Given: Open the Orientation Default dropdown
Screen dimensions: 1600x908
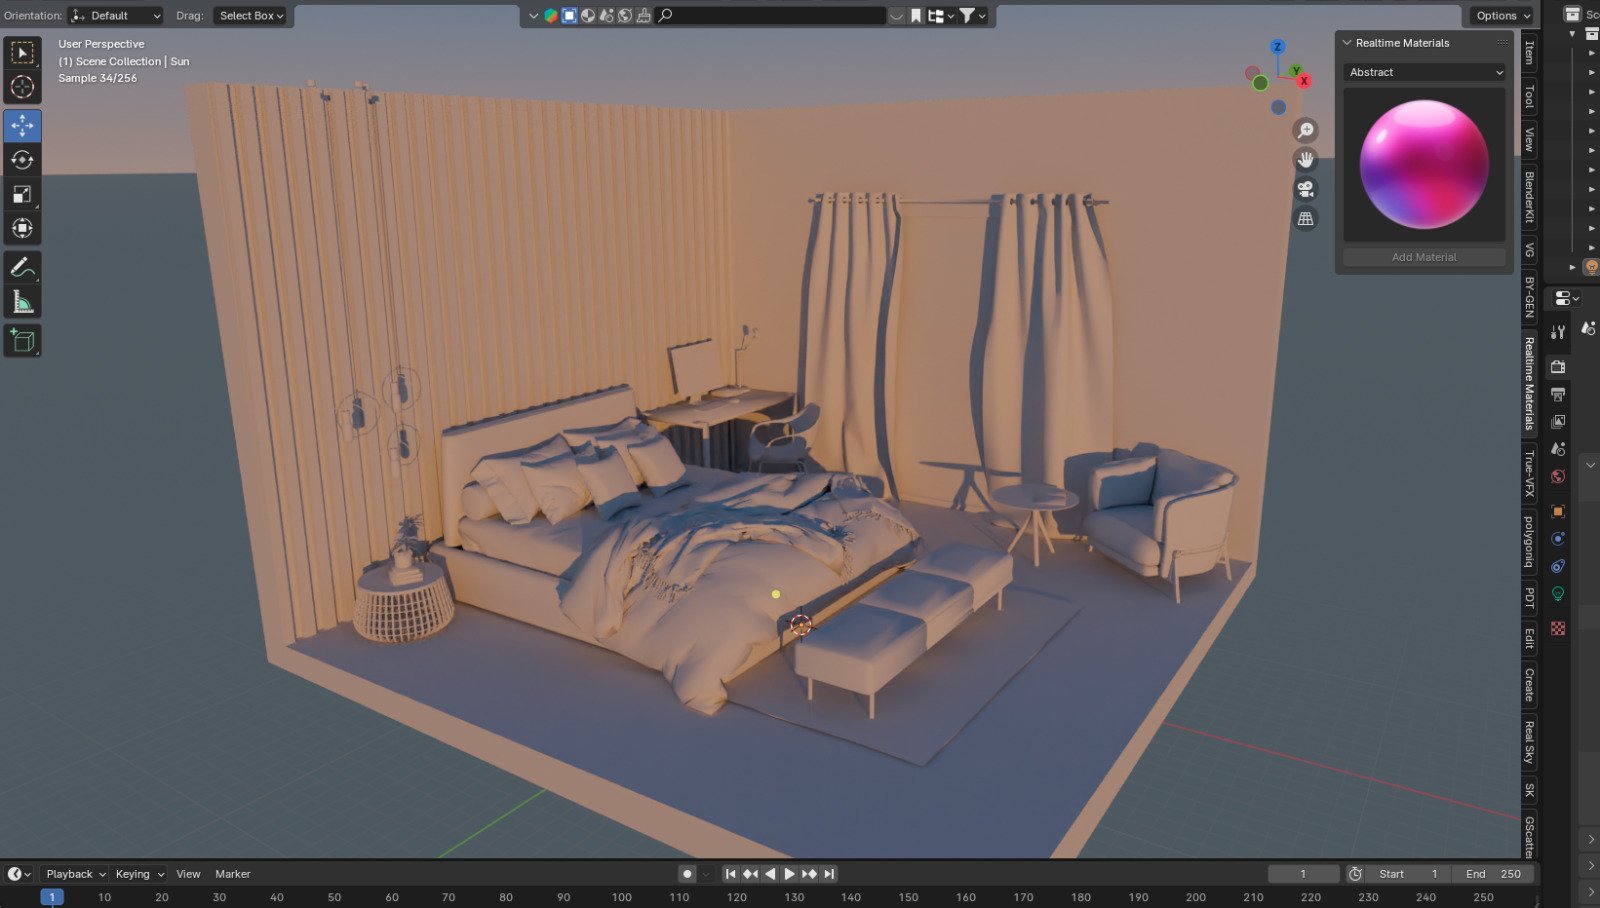Looking at the screenshot, I should point(115,15).
